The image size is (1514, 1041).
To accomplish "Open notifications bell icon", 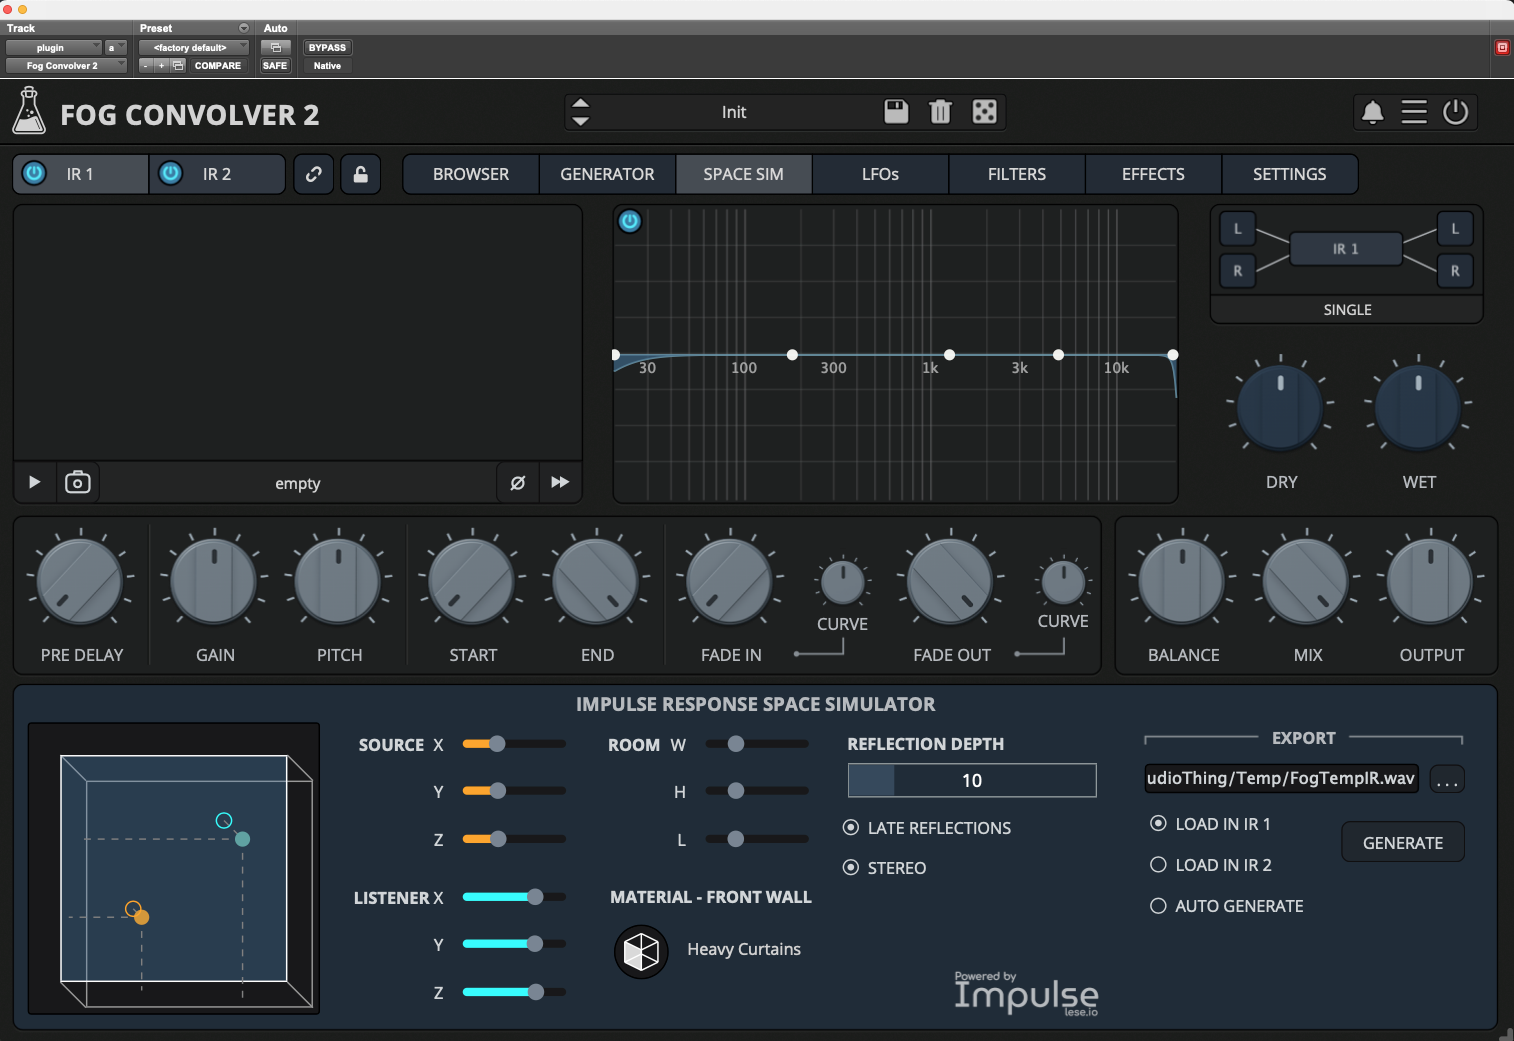I will (x=1373, y=112).
